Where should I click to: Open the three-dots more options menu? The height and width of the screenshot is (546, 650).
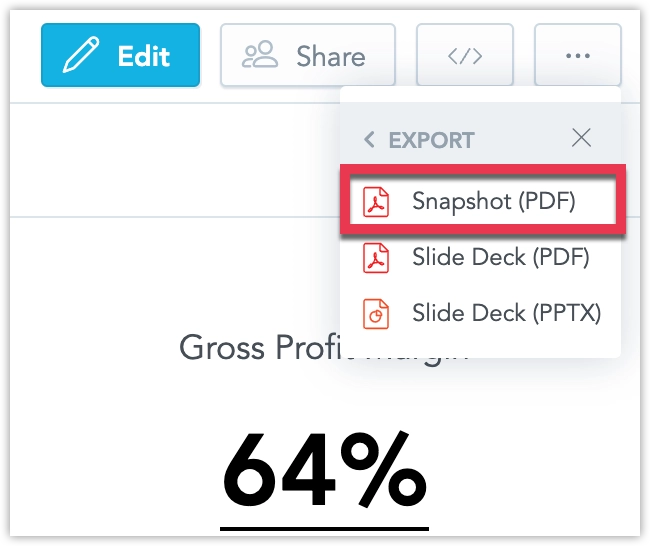coord(577,55)
